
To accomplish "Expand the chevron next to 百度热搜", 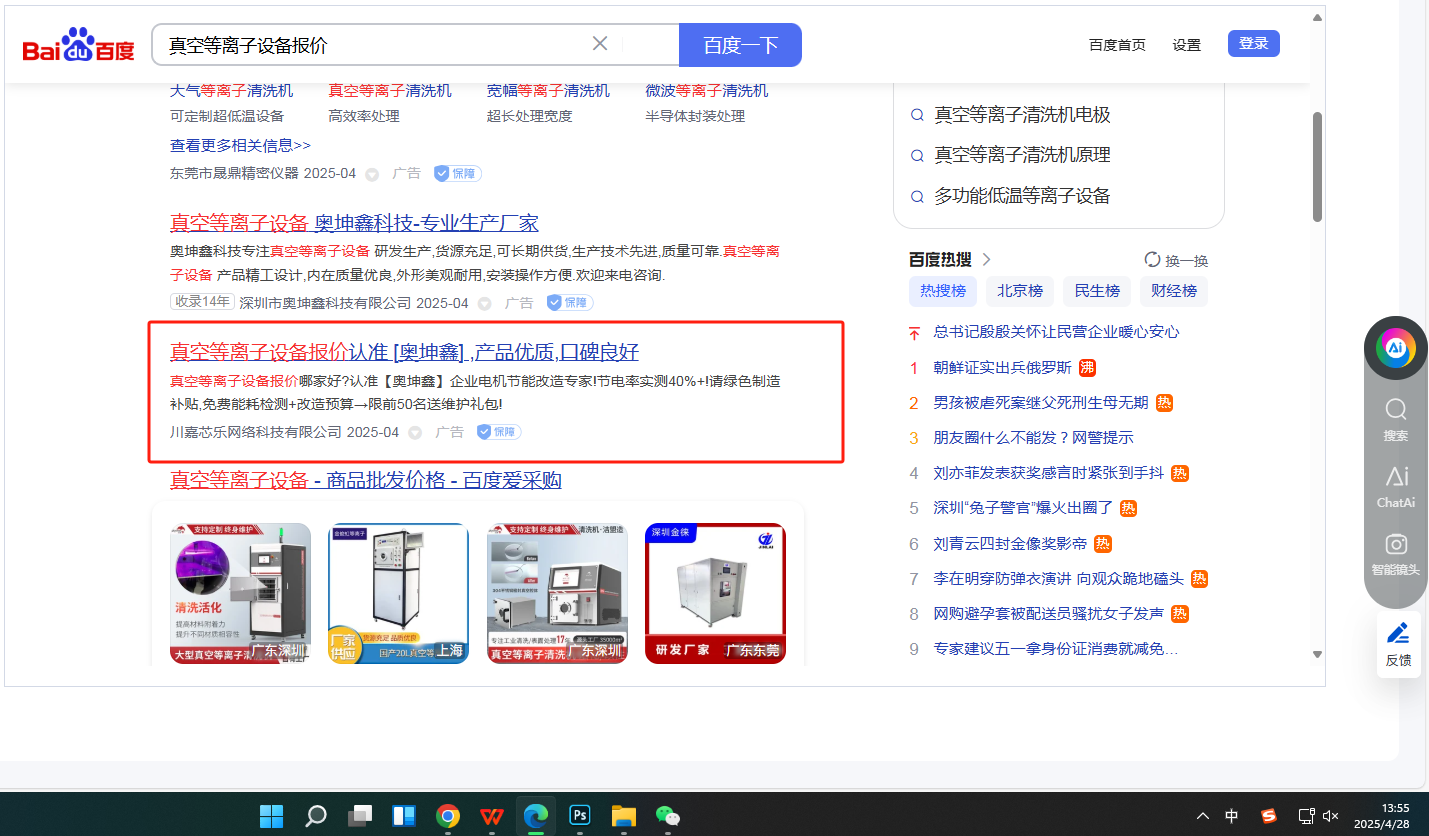I will (x=986, y=260).
